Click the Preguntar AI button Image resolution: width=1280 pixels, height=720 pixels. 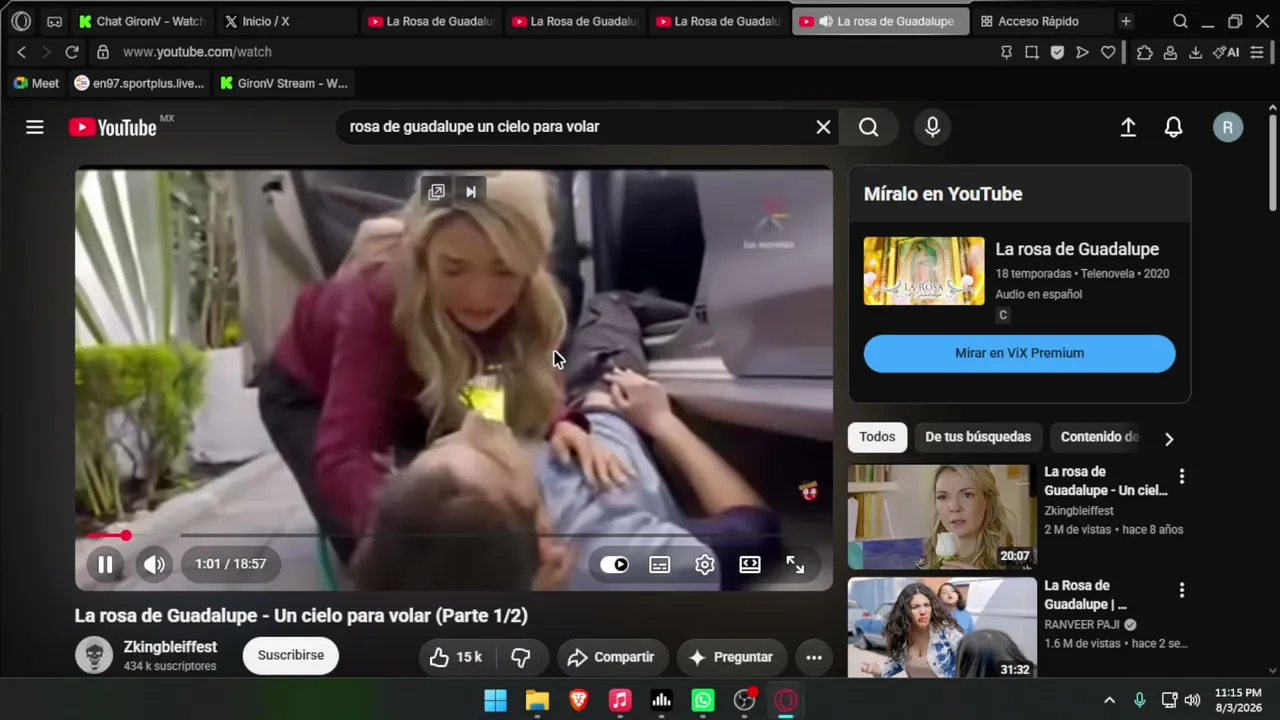coord(731,657)
